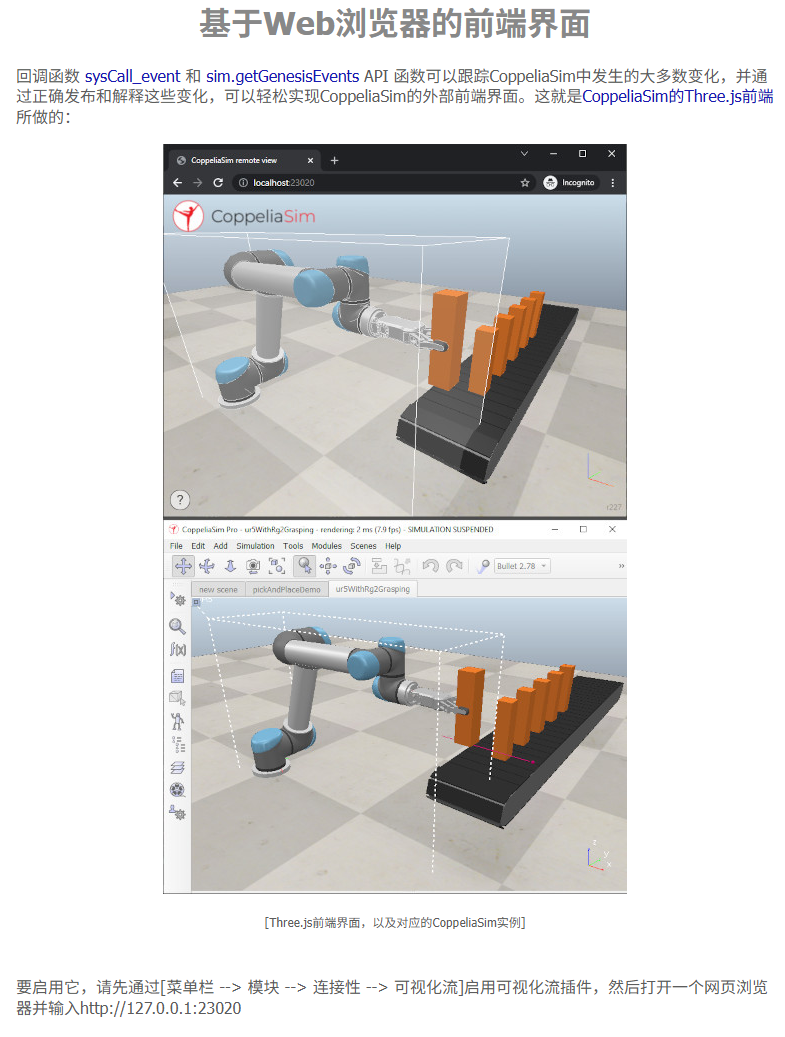Viewport: 785px width, 1037px height.
Task: Switch to the new scene tab
Action: tap(218, 589)
